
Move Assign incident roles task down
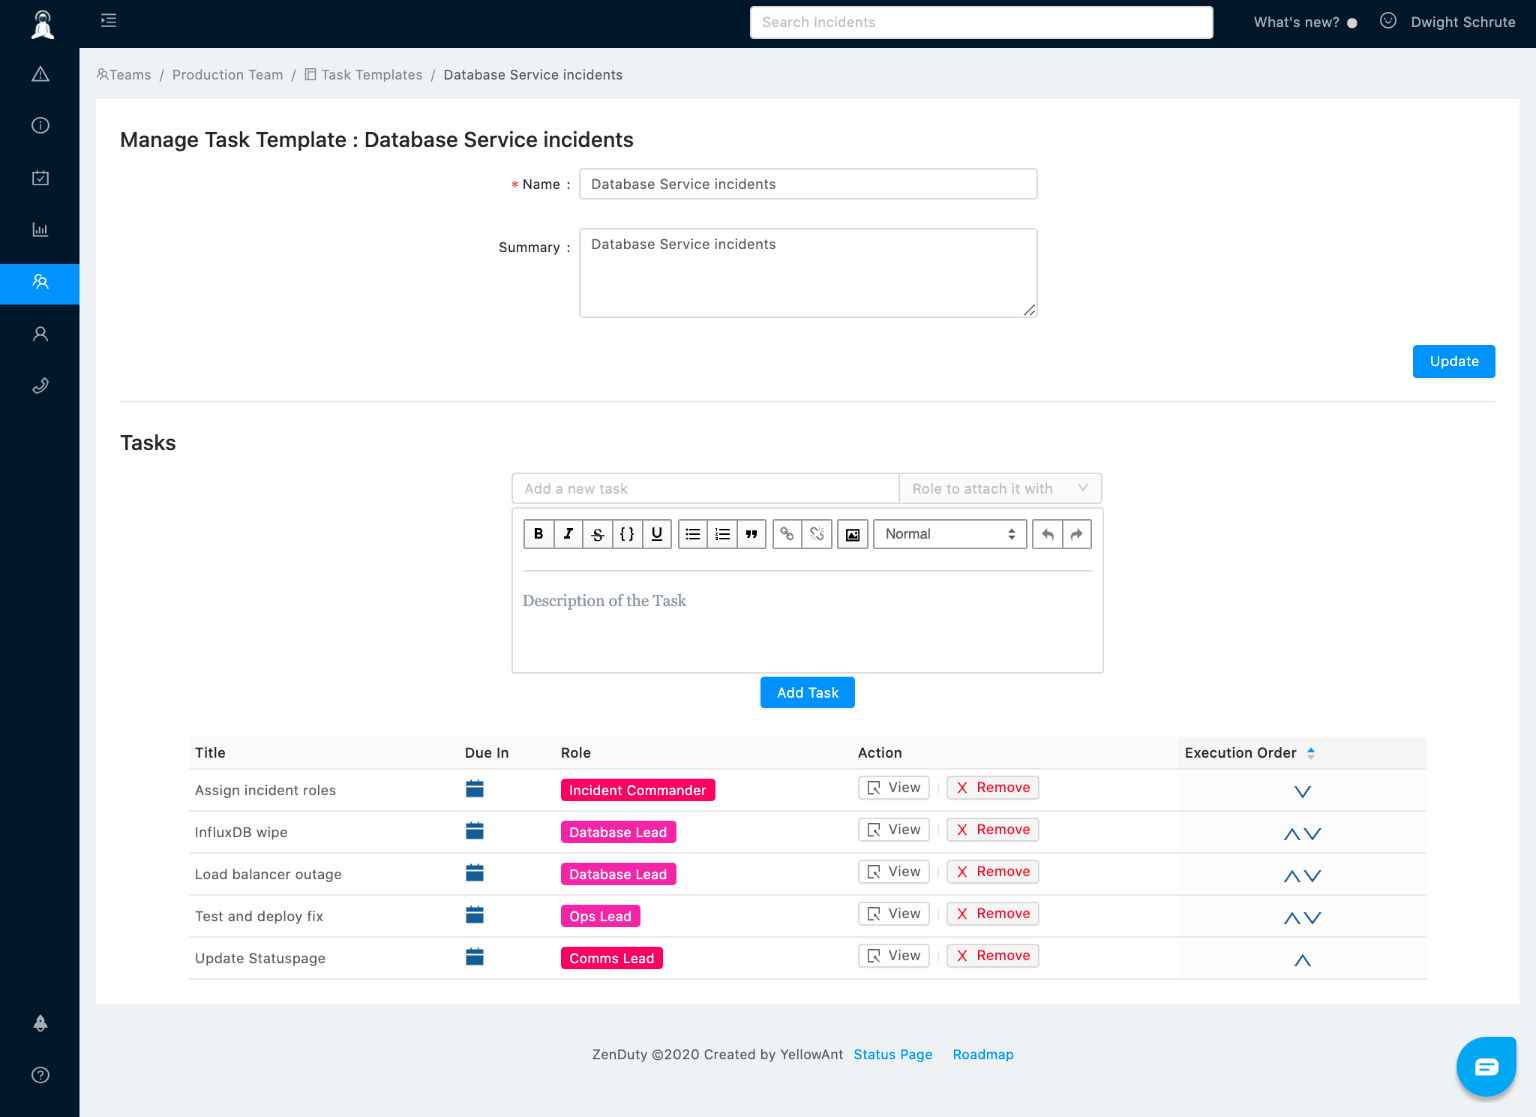(x=1302, y=792)
